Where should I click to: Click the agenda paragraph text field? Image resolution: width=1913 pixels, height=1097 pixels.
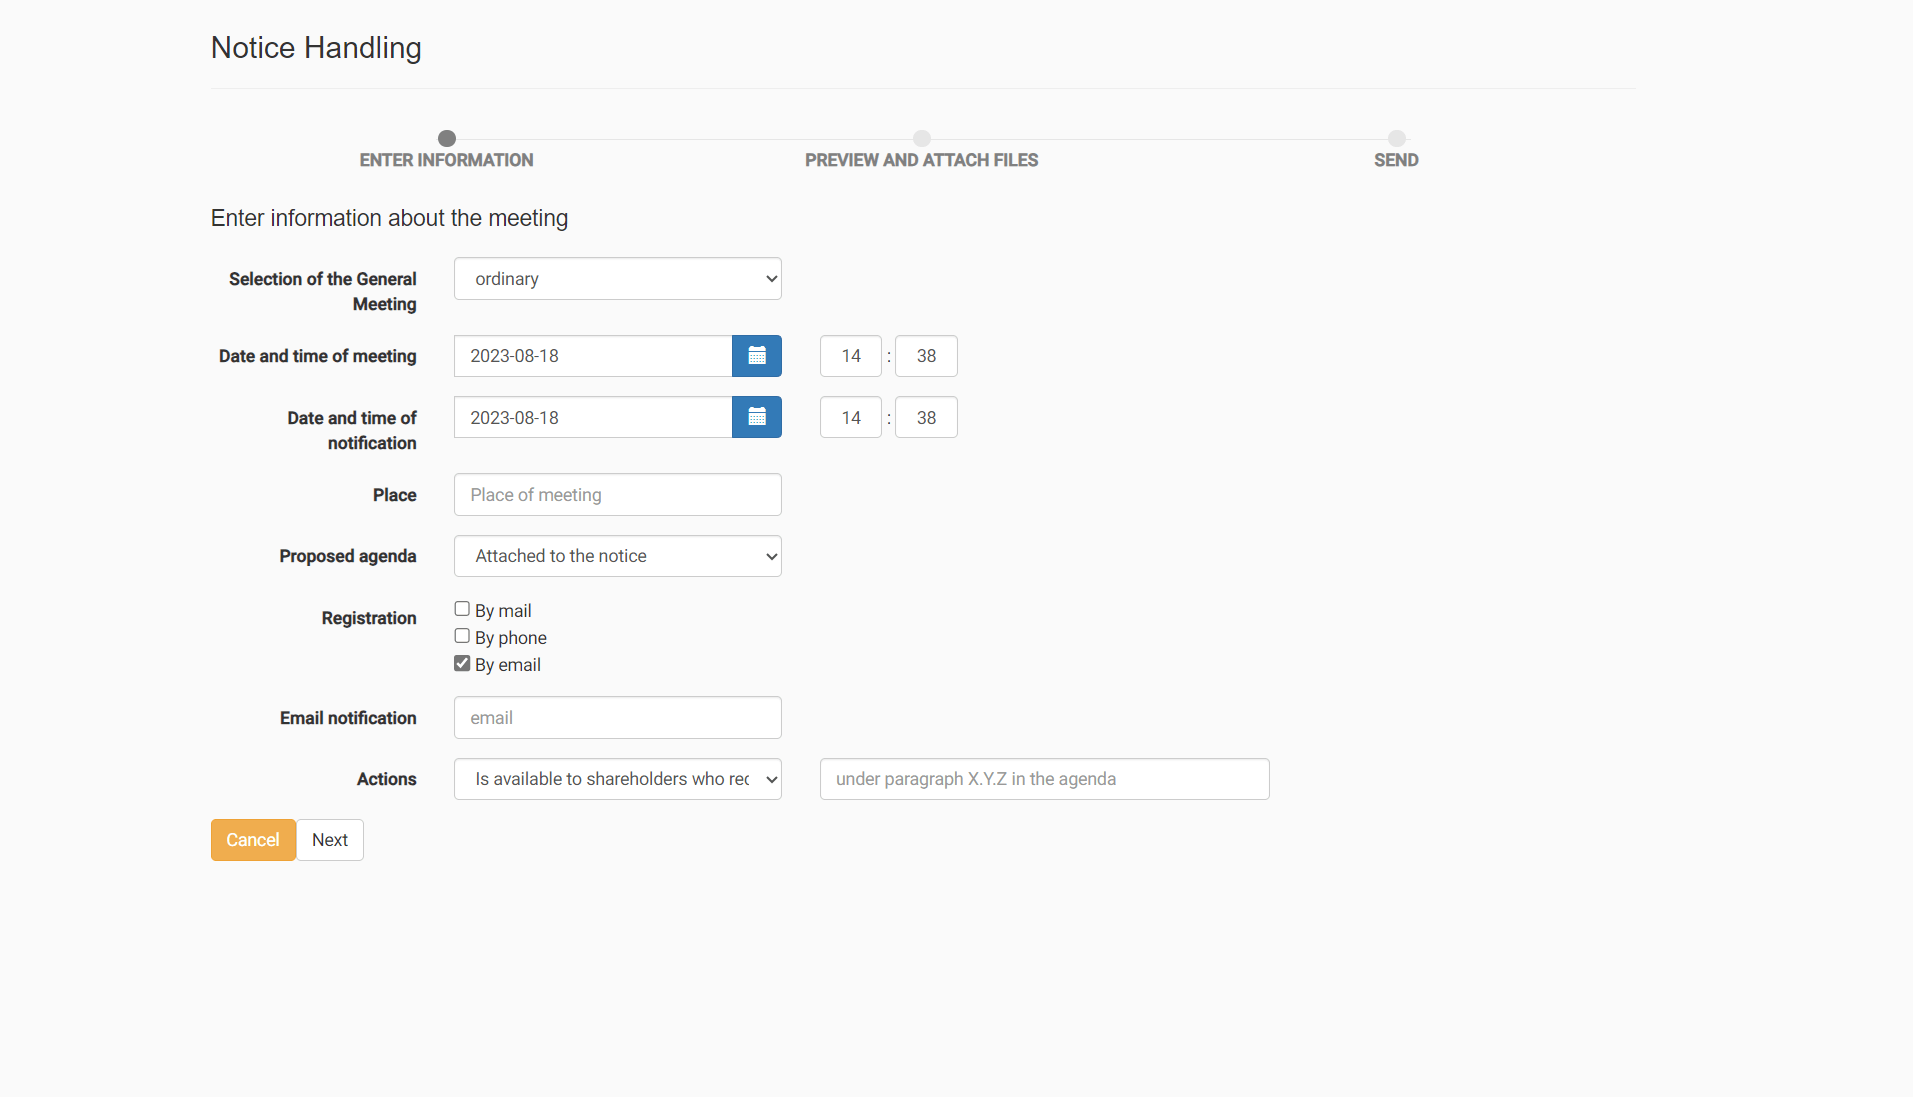[x=1044, y=779]
